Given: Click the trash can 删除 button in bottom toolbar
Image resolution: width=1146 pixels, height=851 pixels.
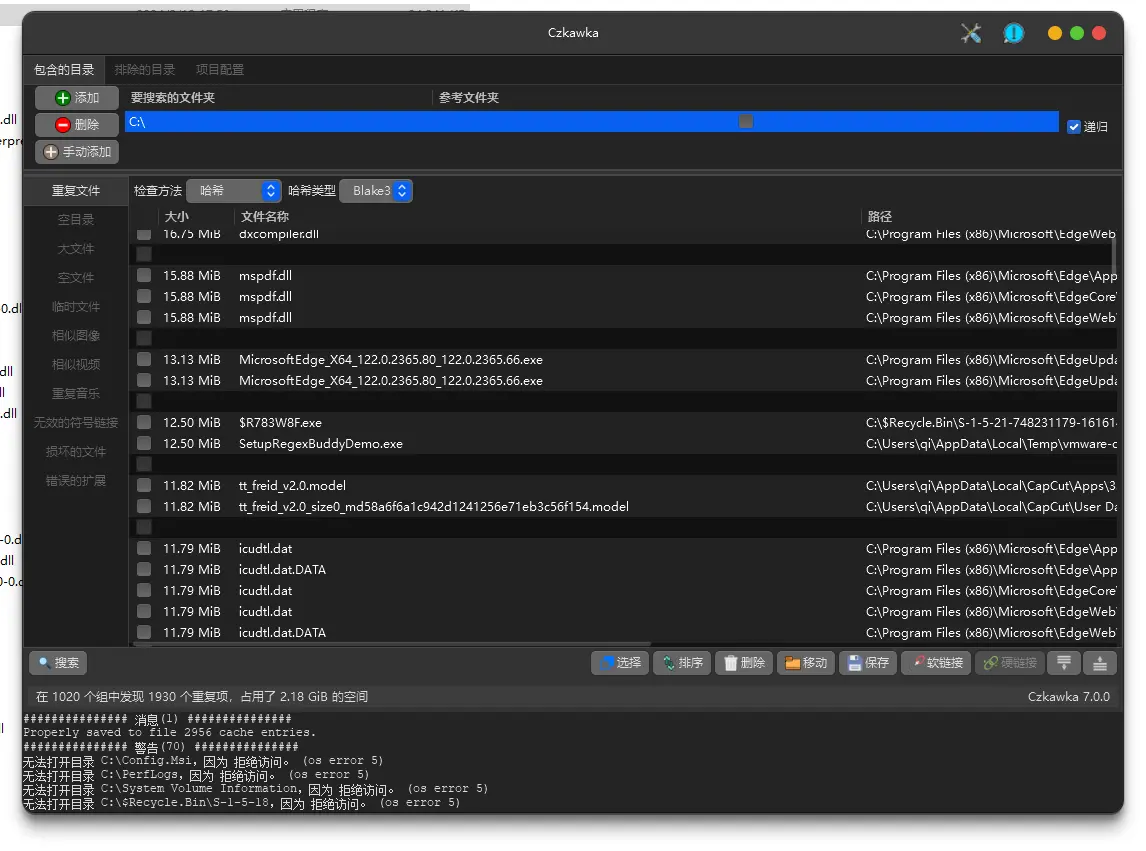Looking at the screenshot, I should point(743,663).
